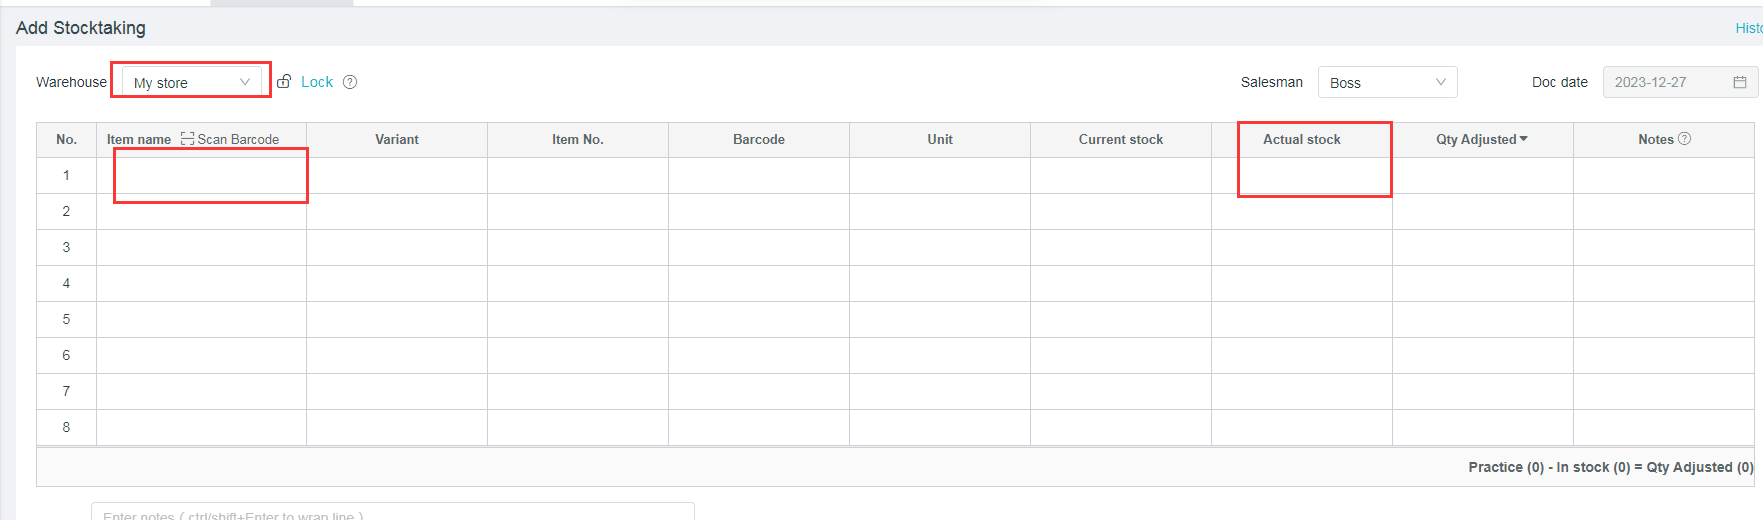Image resolution: width=1763 pixels, height=520 pixels.
Task: Click the help icon next to Lock
Action: tap(350, 82)
